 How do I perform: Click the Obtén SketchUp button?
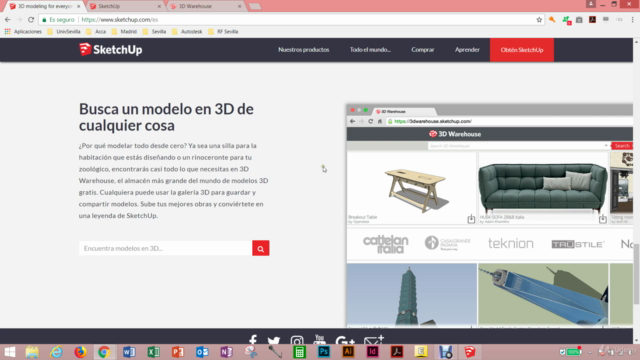[x=522, y=50]
